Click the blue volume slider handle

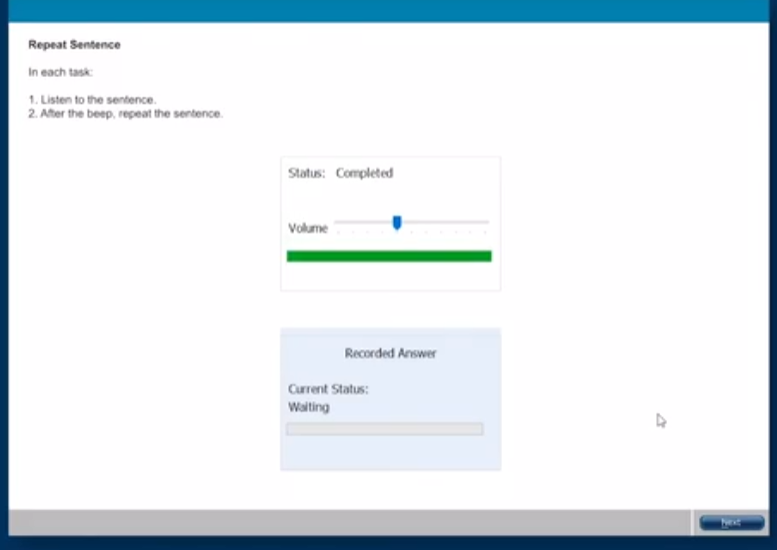point(397,223)
